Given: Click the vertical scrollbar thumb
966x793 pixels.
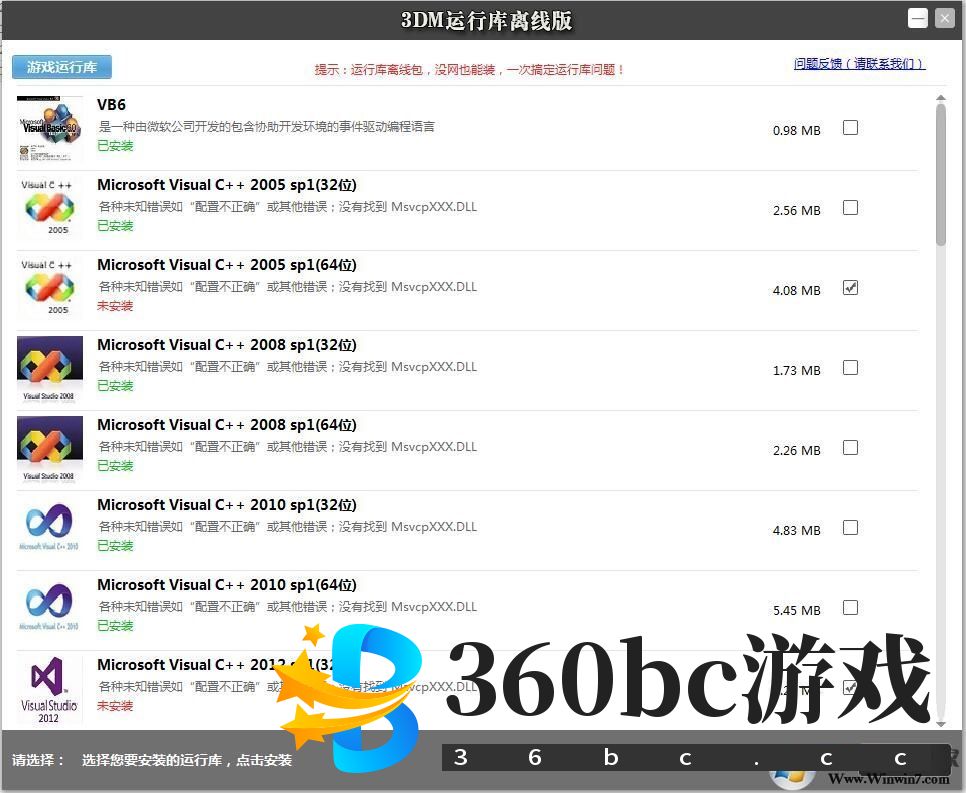Looking at the screenshot, I should point(941,174).
